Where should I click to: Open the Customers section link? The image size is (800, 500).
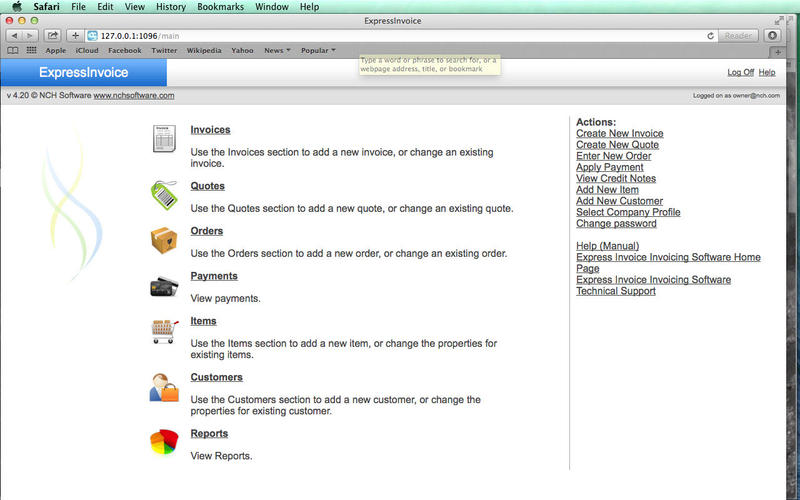coord(216,377)
